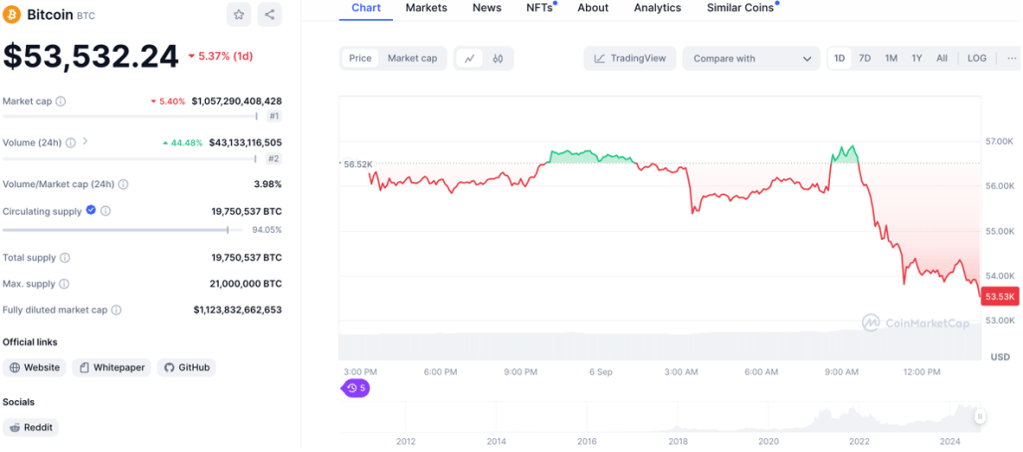The width and height of the screenshot is (1023, 452).
Task: Click the Market cap info icon
Action: (61, 101)
